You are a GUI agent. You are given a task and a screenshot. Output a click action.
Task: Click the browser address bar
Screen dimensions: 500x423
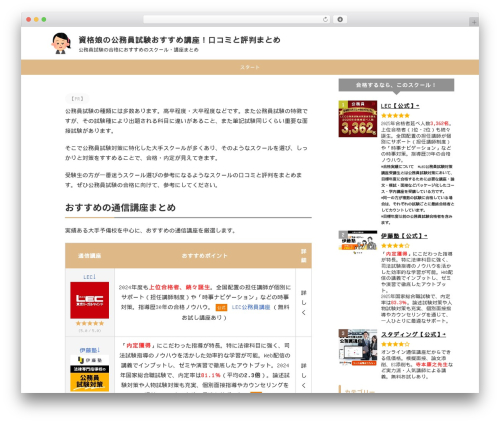237,19
